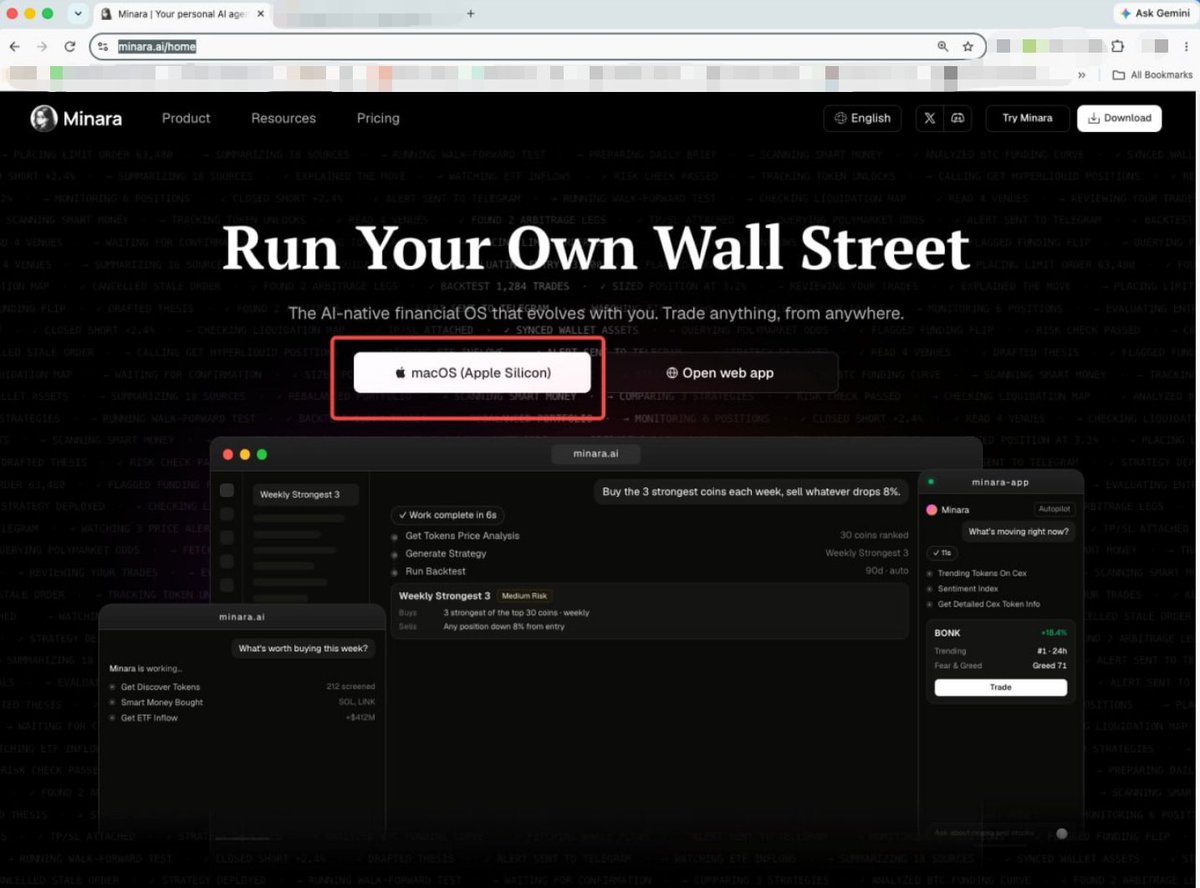
Task: Go back with the browser back arrow
Action: pos(15,46)
